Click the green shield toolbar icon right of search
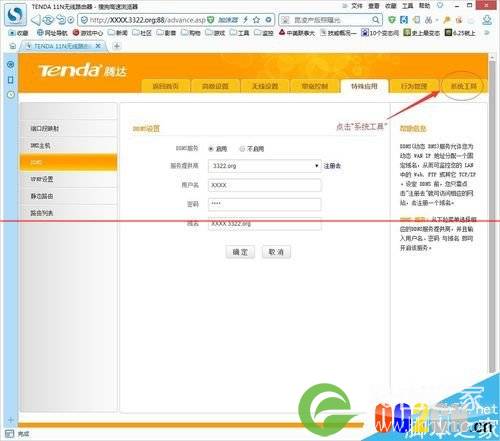Viewport: 500px width, 441px height. pyautogui.click(x=392, y=20)
